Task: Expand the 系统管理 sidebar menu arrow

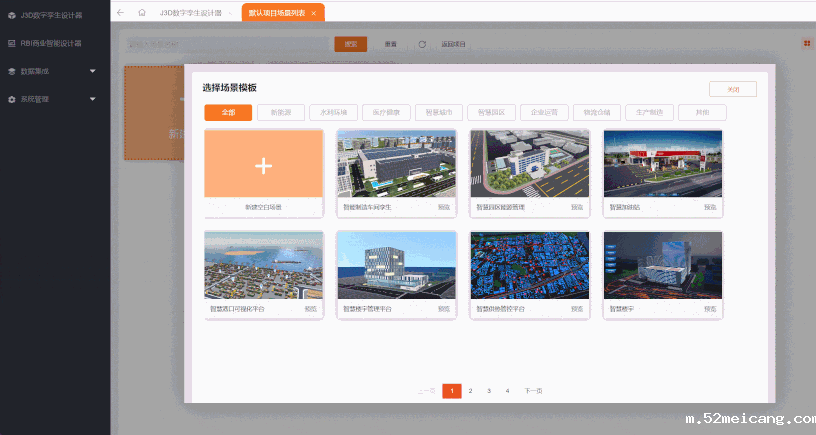Action: point(92,99)
